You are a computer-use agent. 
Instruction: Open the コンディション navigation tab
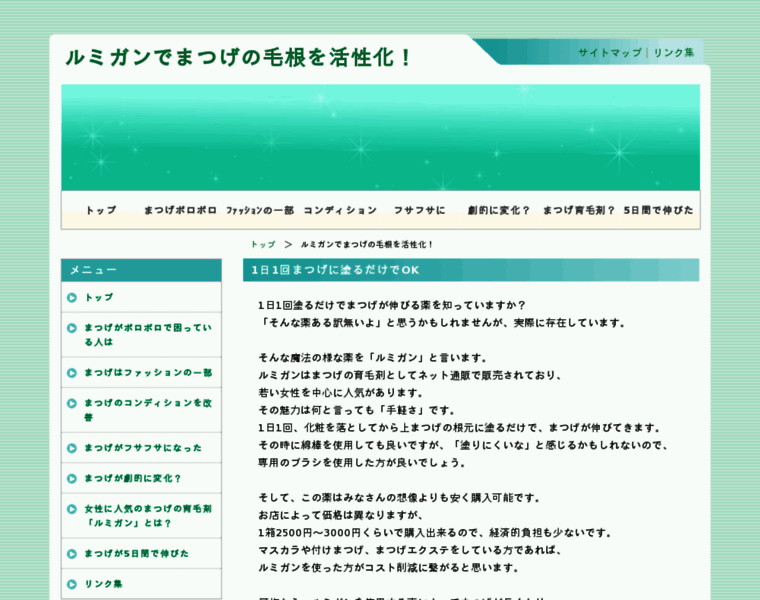(340, 210)
